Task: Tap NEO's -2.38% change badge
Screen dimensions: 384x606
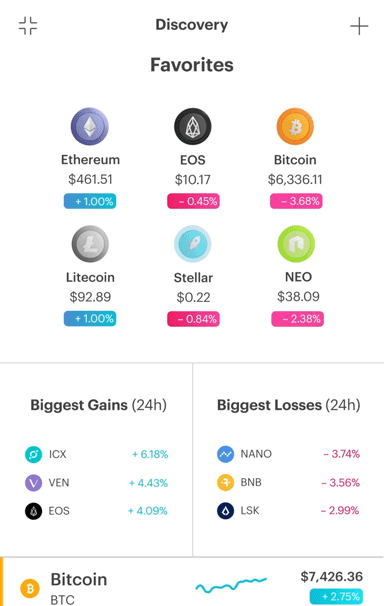Action: pos(297,319)
